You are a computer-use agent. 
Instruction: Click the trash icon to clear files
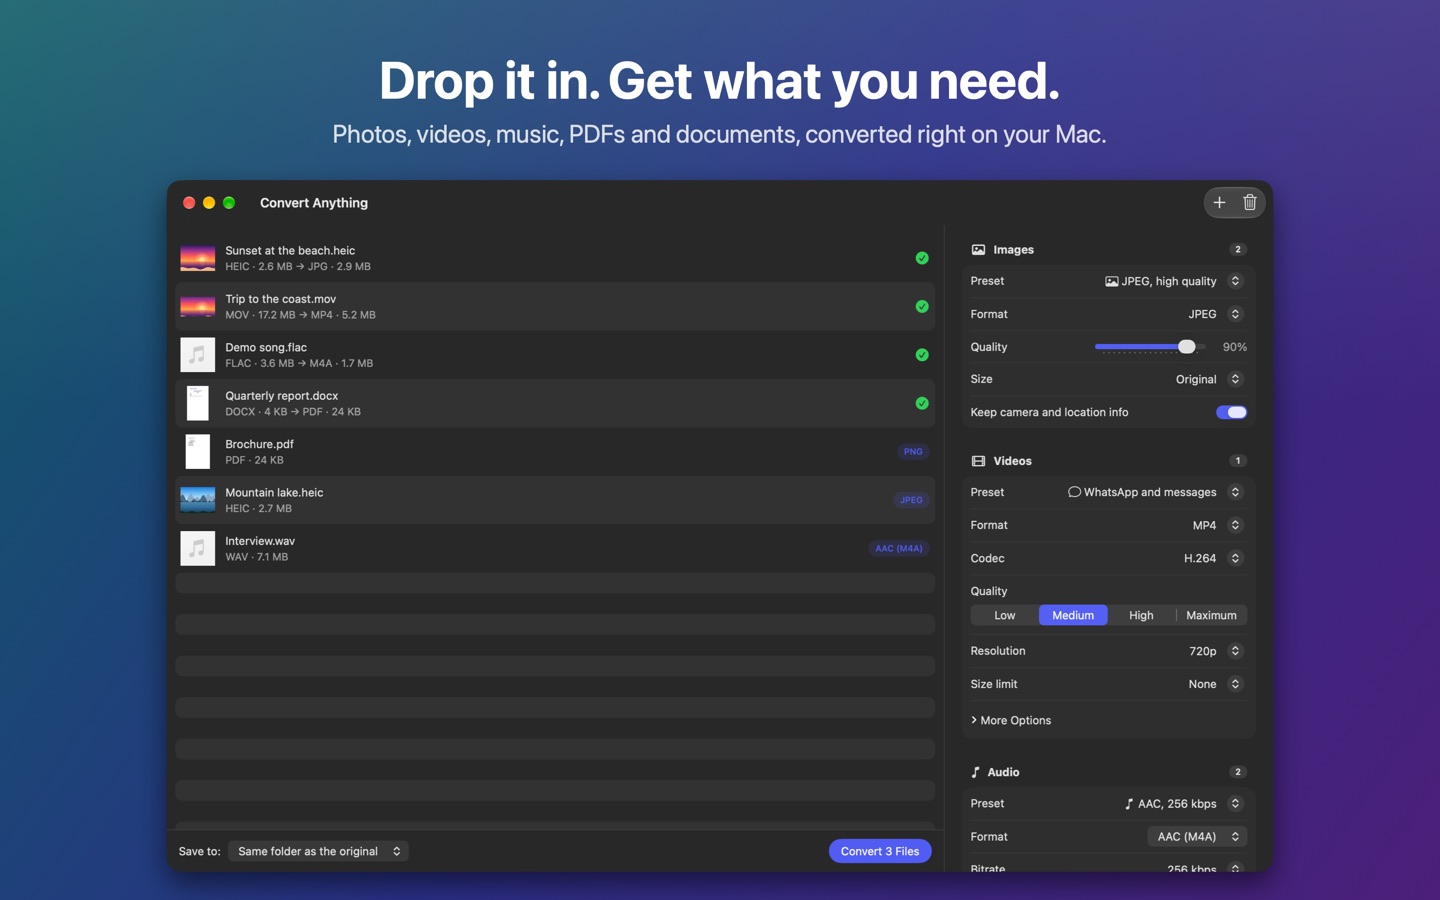coord(1250,203)
